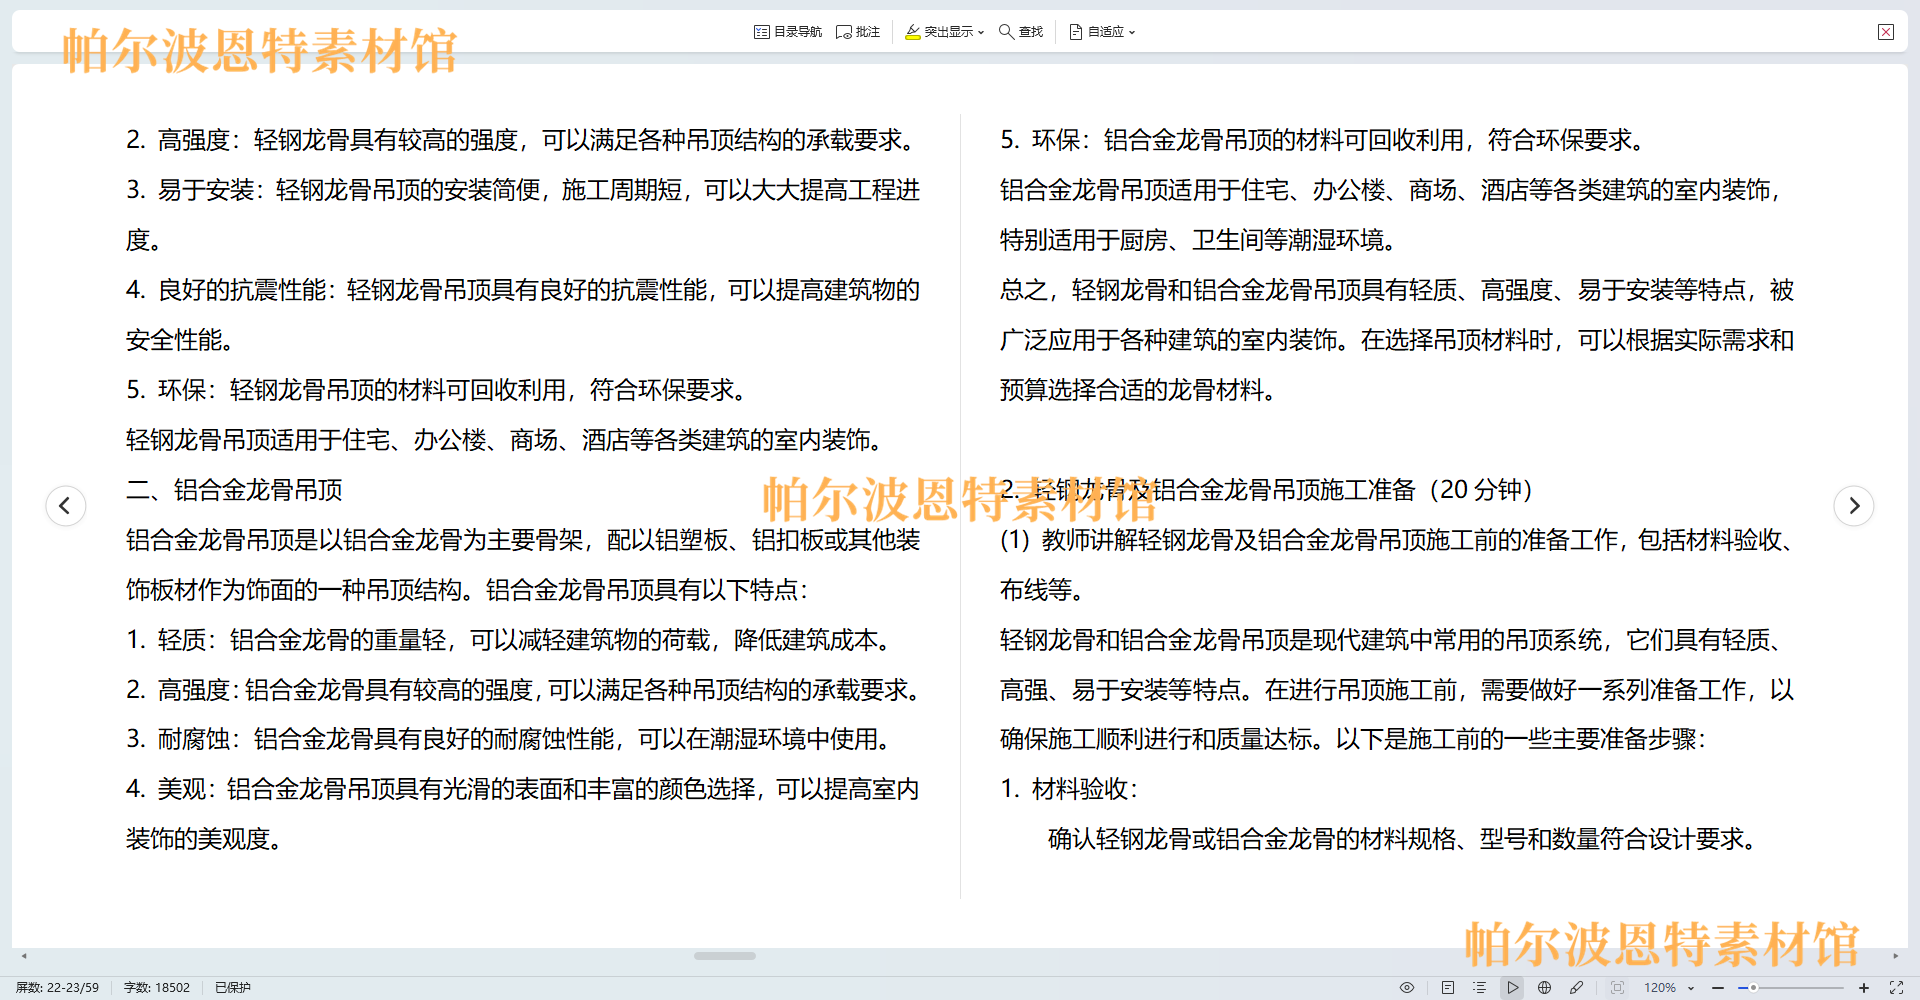The image size is (1920, 1000).
Task: Click the 突出显示 highlighter tool
Action: point(939,32)
